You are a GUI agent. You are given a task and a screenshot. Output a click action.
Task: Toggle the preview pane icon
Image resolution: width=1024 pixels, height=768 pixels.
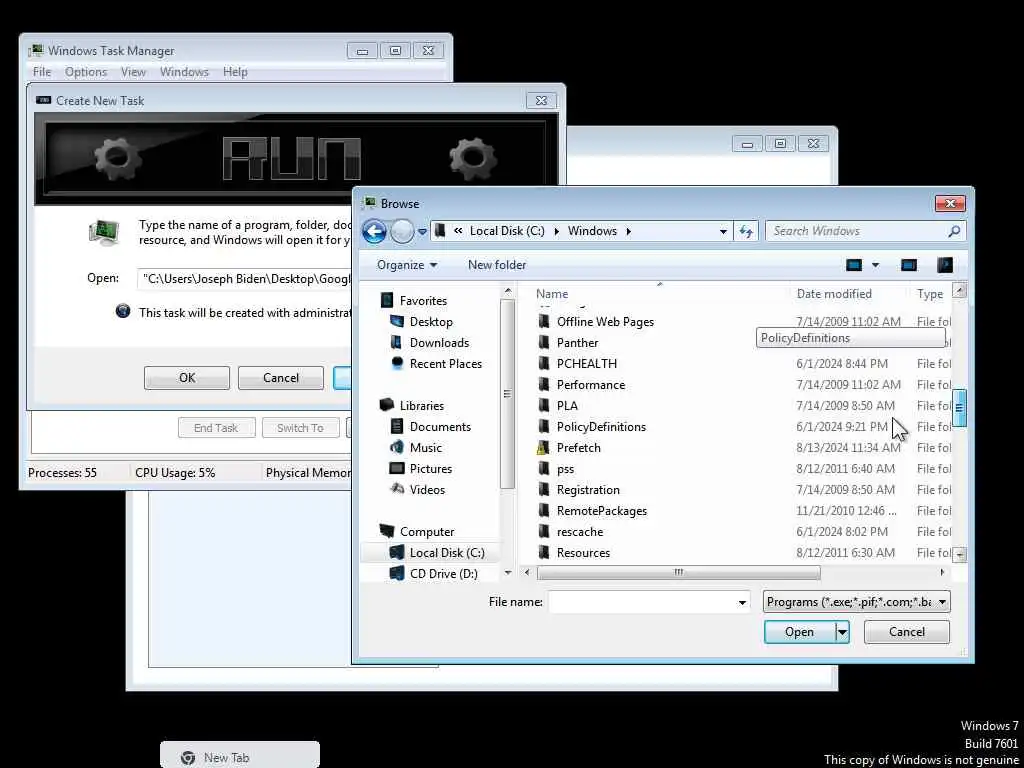[908, 265]
